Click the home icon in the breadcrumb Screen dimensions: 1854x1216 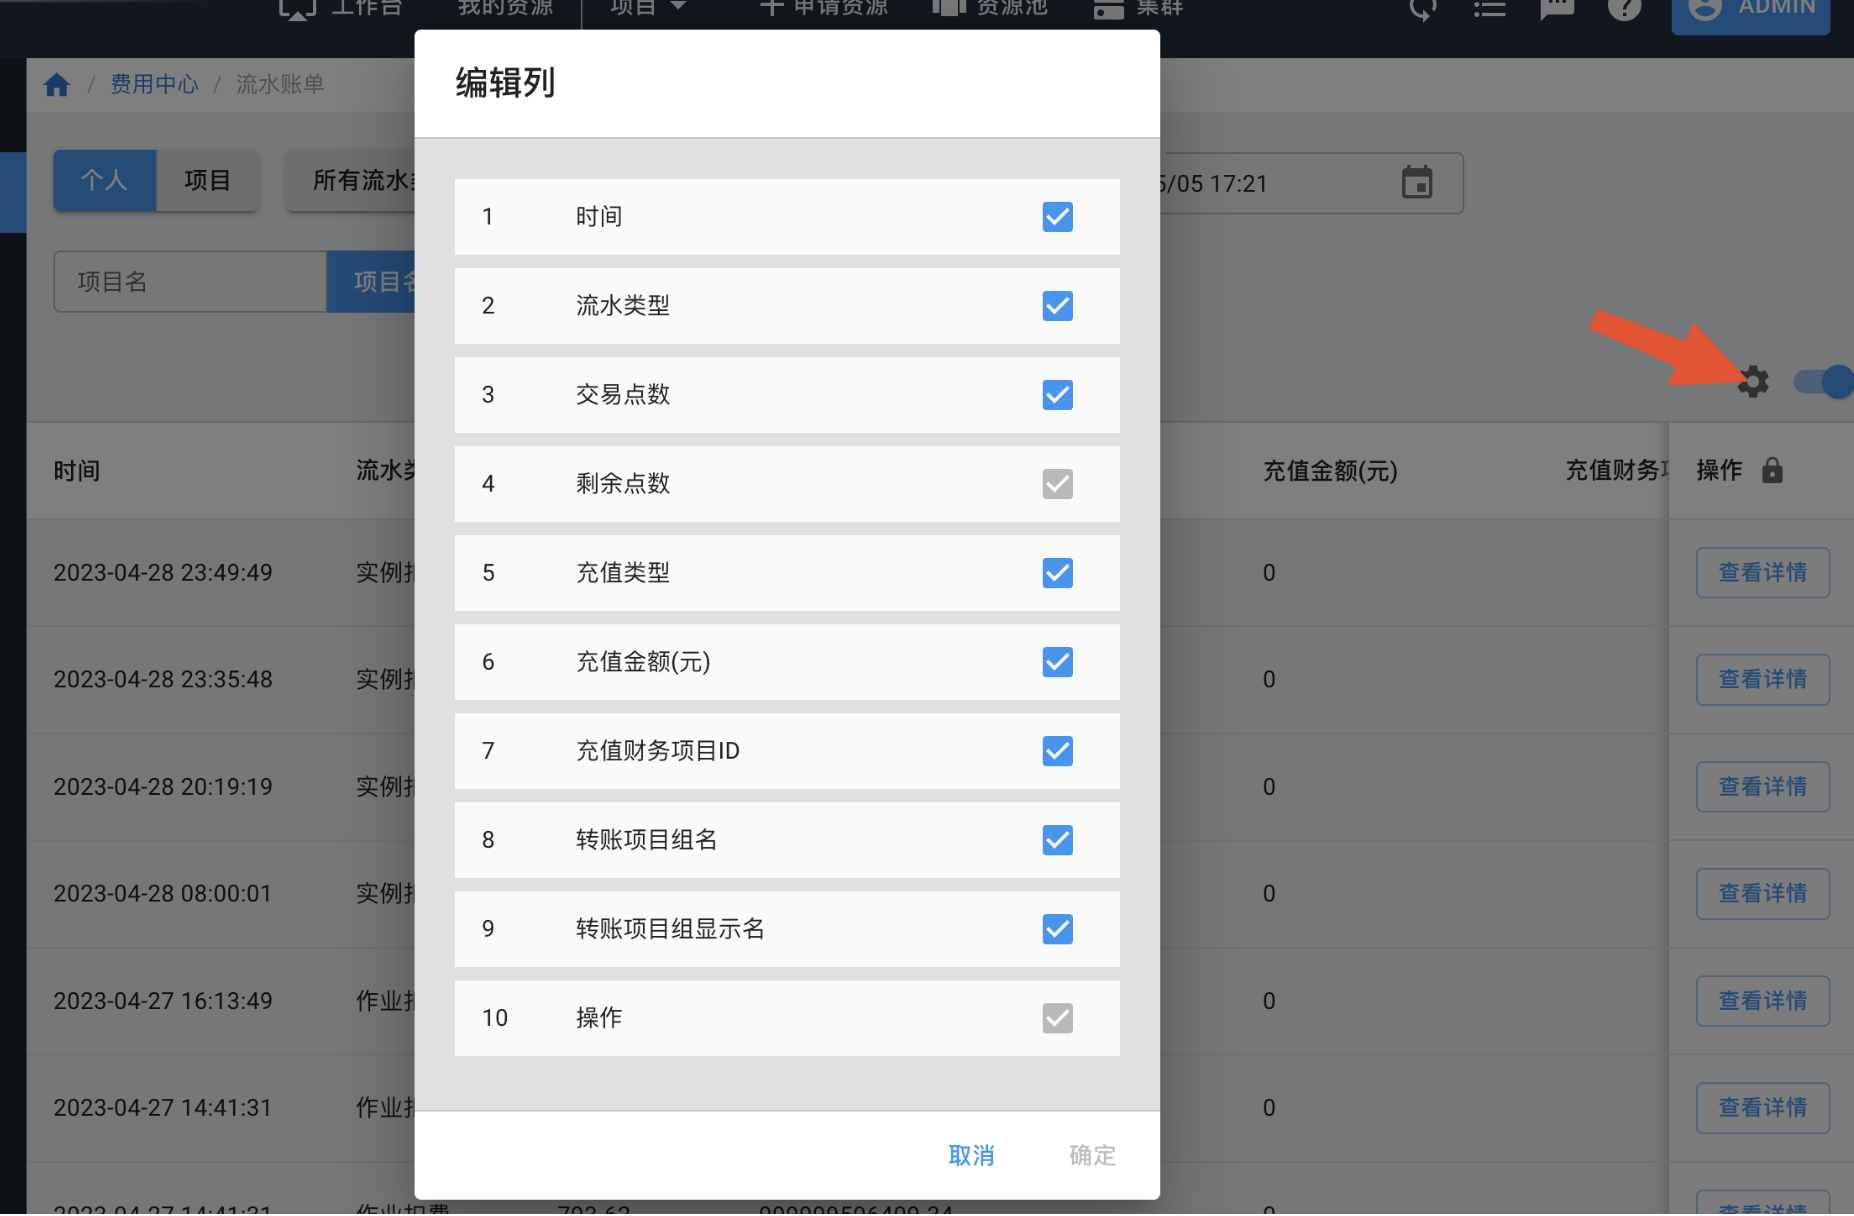point(57,85)
